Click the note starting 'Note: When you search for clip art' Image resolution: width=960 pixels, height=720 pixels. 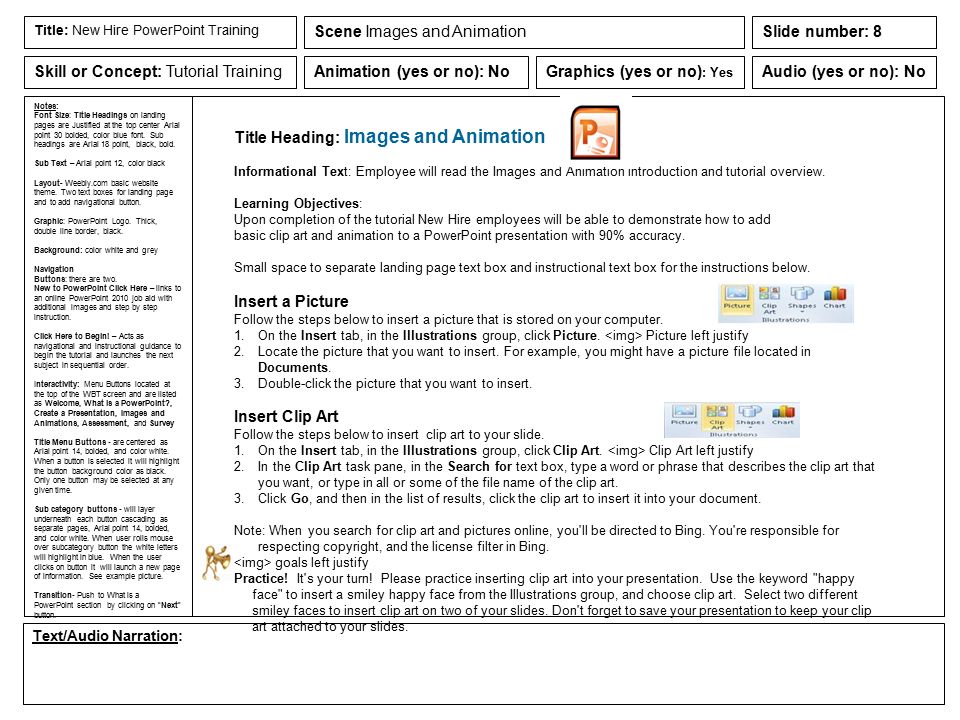click(536, 538)
